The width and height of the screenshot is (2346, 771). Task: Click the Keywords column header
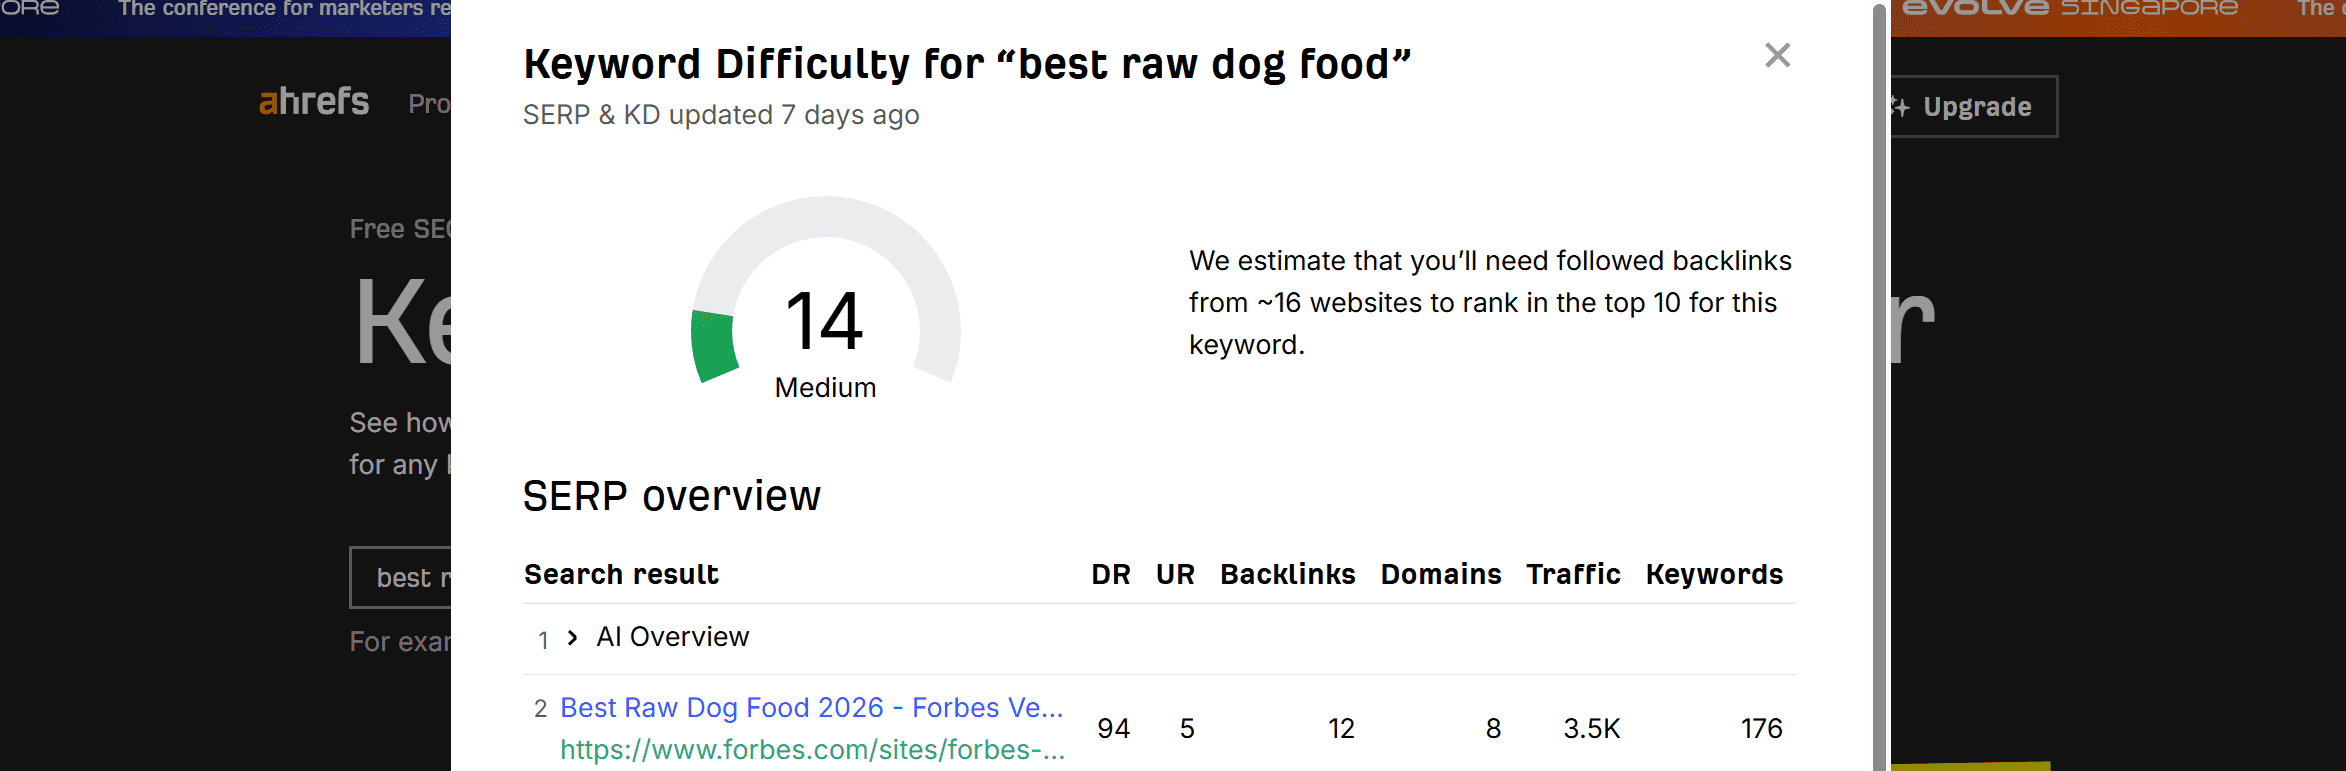click(1714, 575)
